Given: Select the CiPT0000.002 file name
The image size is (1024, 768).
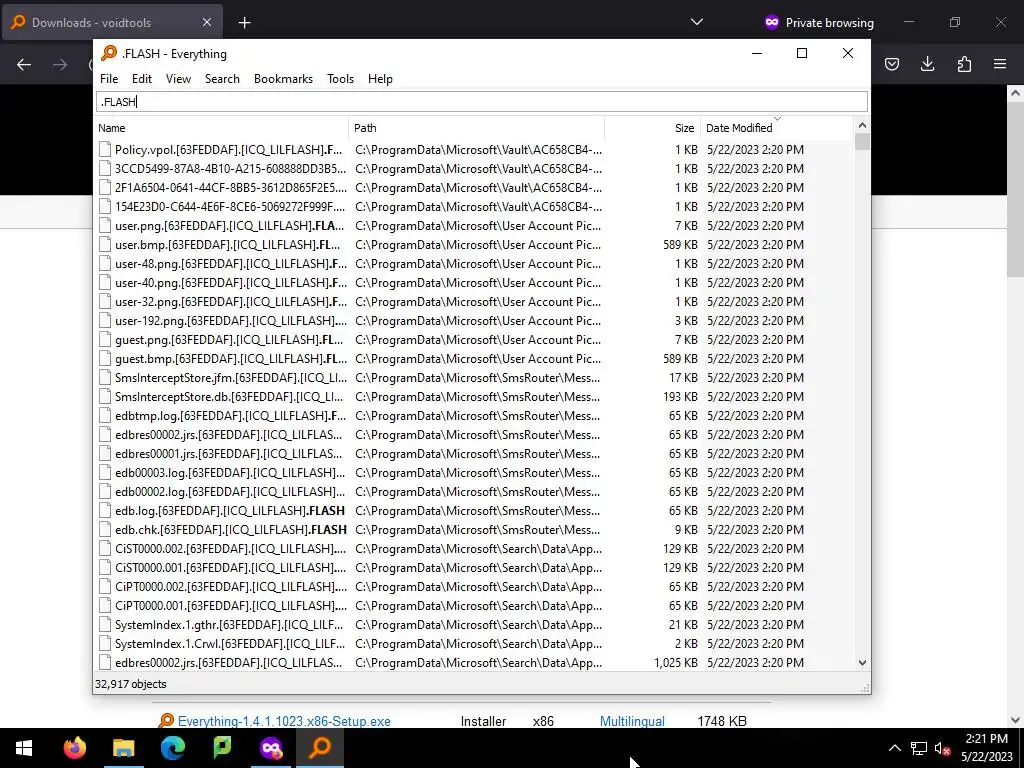Looking at the screenshot, I should pyautogui.click(x=231, y=586).
